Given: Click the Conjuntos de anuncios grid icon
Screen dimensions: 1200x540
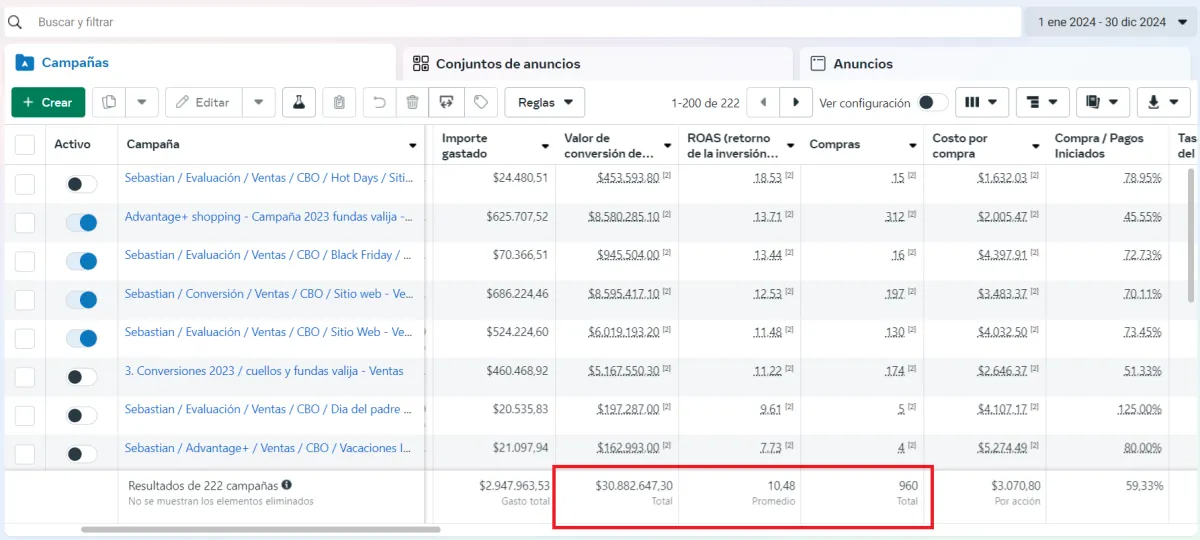Looking at the screenshot, I should pos(421,63).
